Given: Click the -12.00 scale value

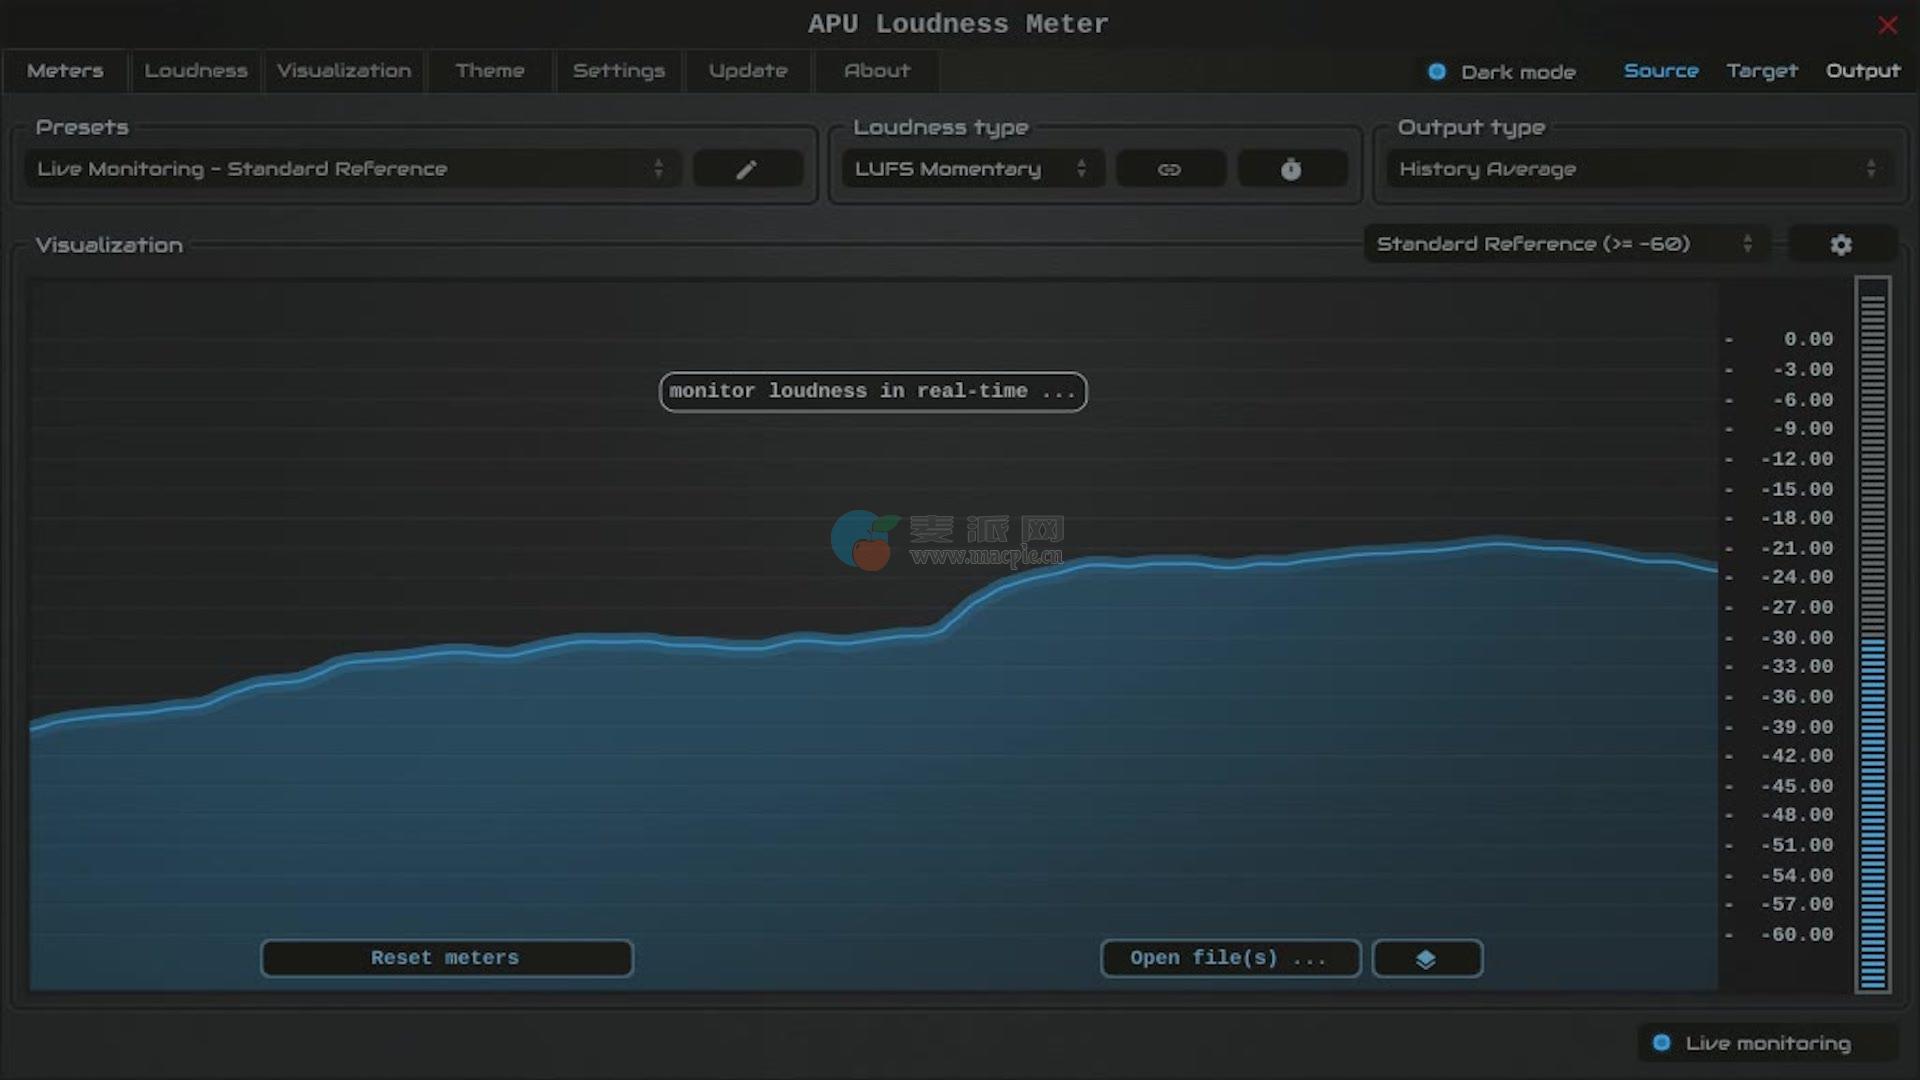Looking at the screenshot, I should 1797,458.
